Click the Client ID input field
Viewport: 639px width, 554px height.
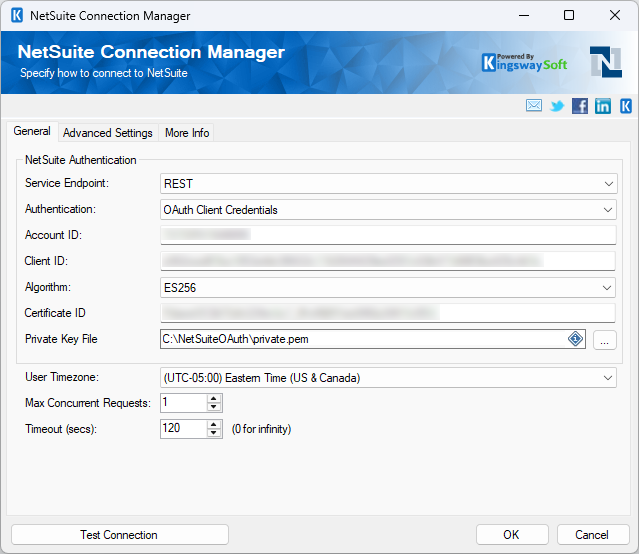tap(388, 261)
